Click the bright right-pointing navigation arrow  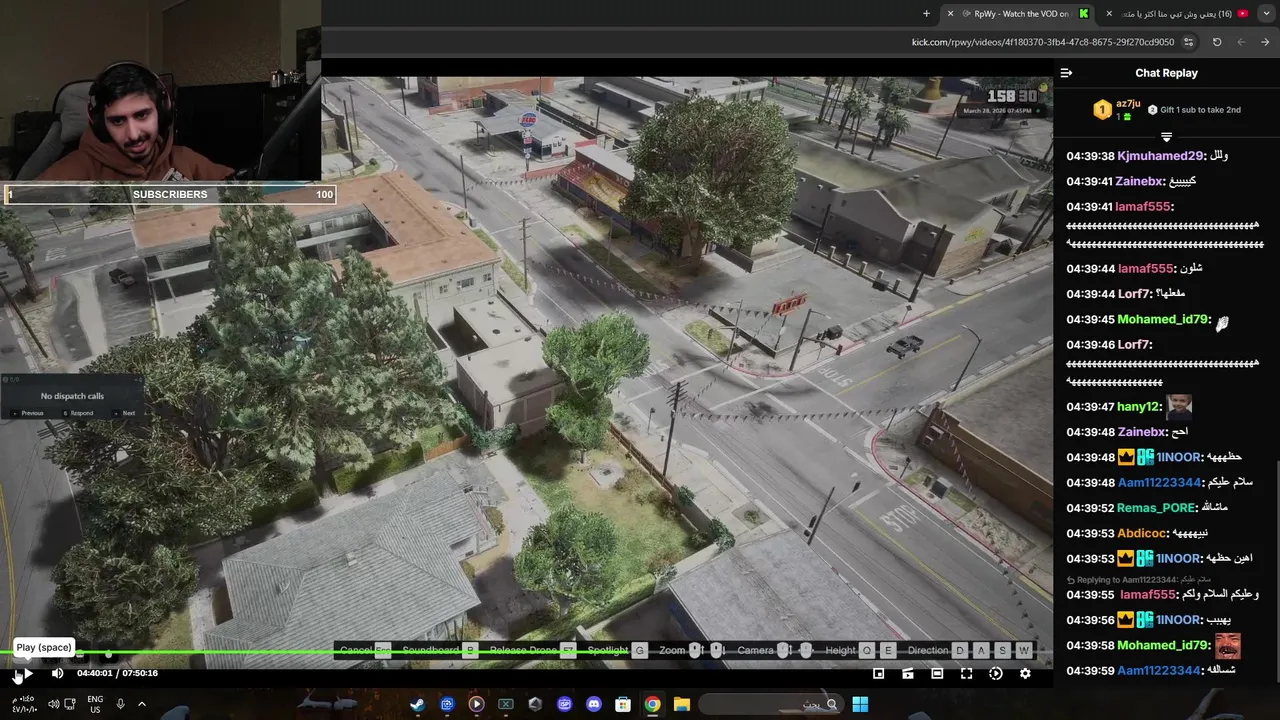pos(1265,42)
